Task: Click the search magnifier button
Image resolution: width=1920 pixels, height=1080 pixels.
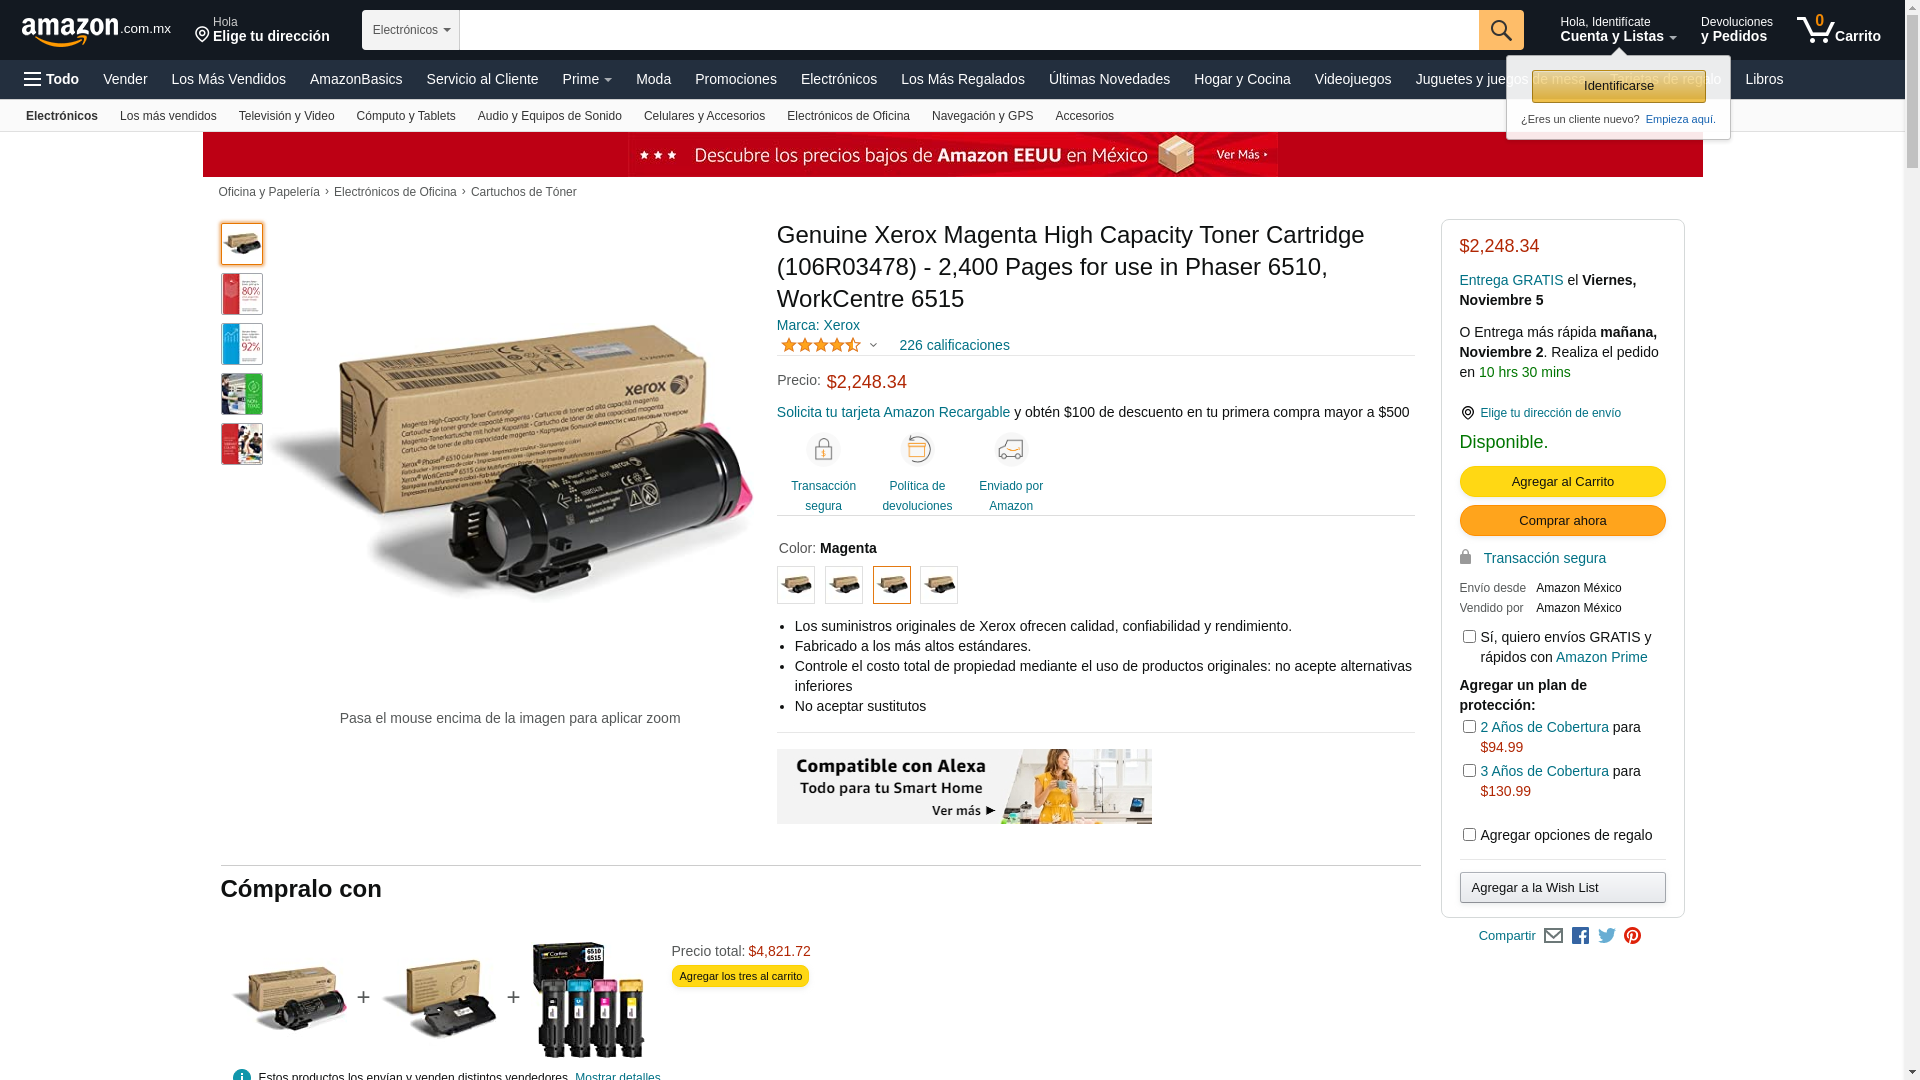Action: tap(1500, 30)
